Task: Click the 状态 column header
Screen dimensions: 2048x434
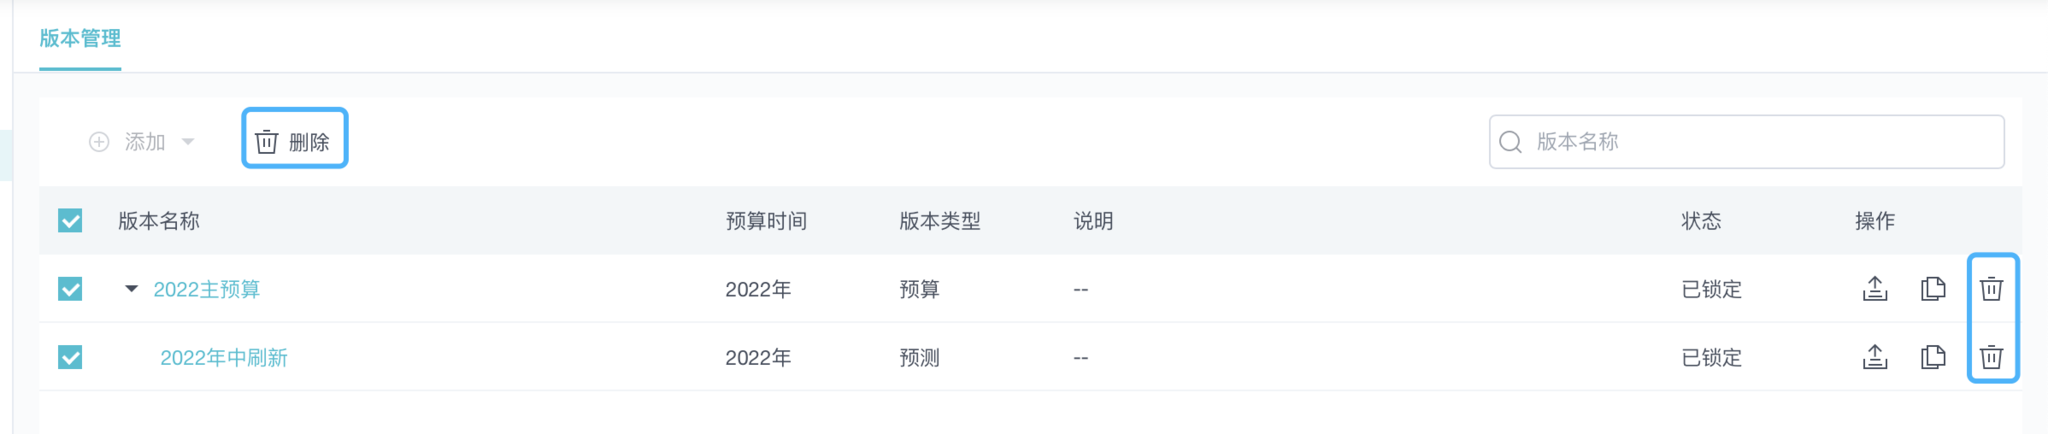Action: pyautogui.click(x=1701, y=221)
